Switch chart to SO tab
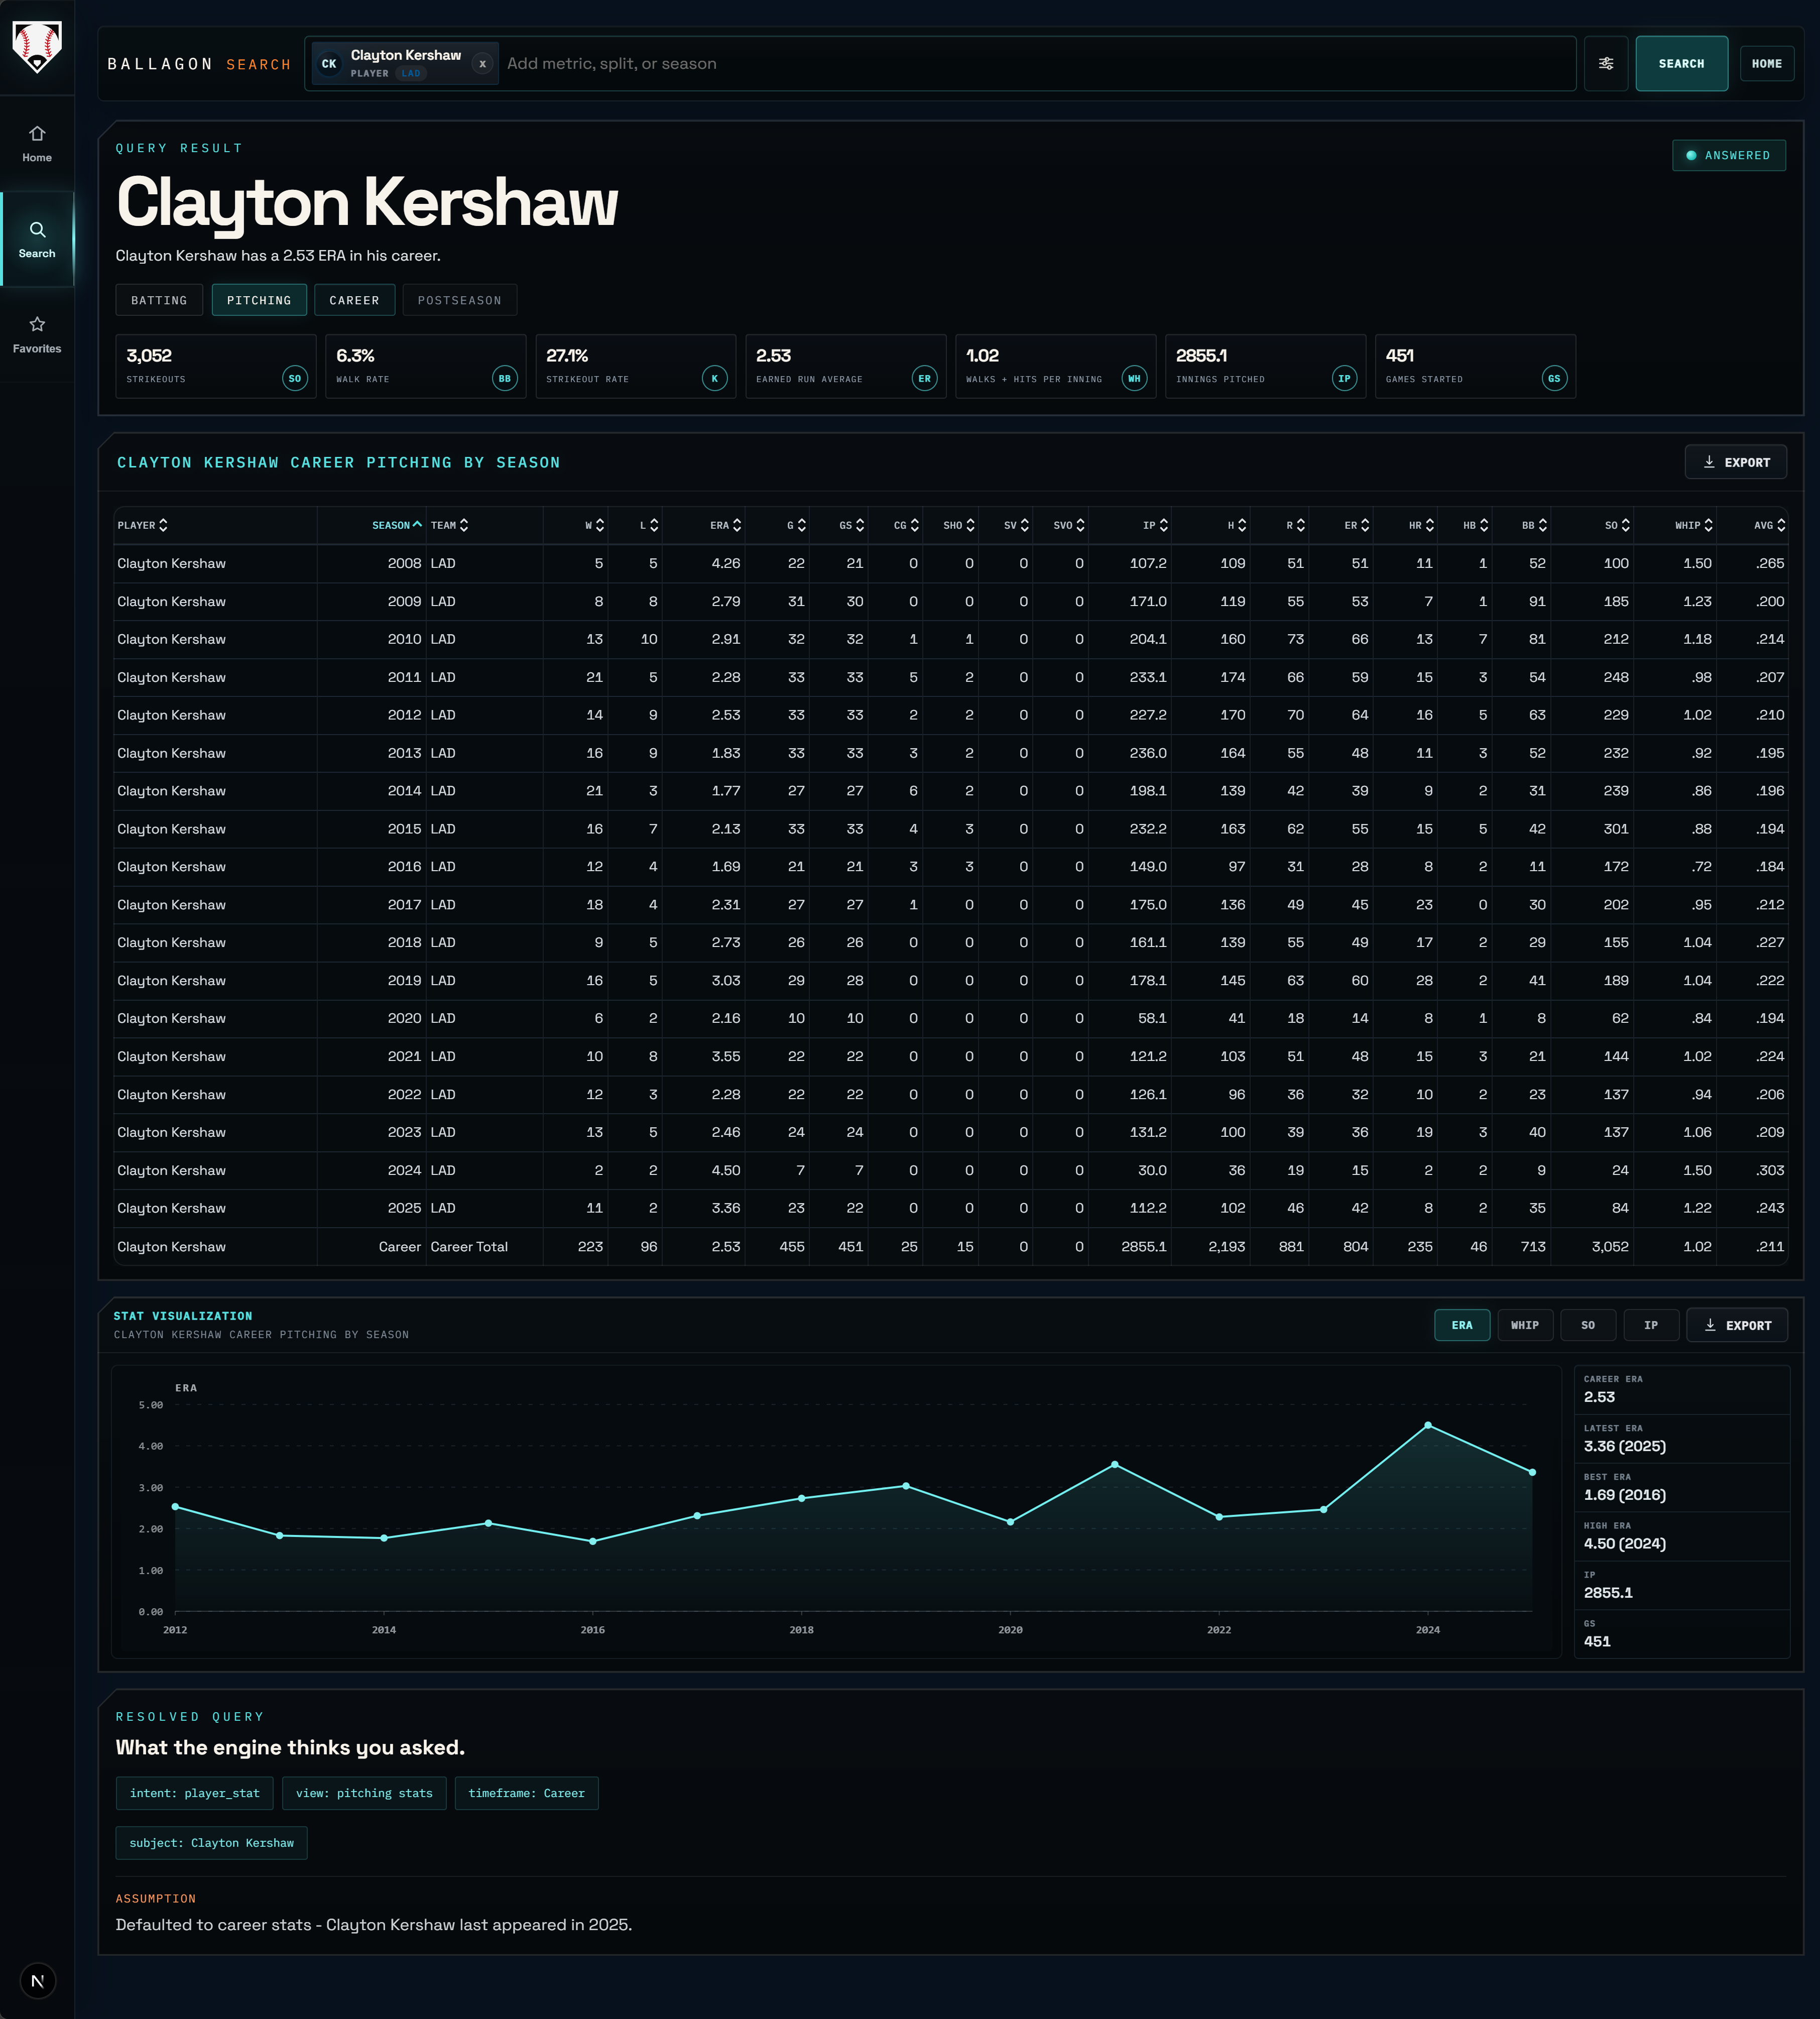Screen dimensions: 1820x2019 point(1587,1325)
